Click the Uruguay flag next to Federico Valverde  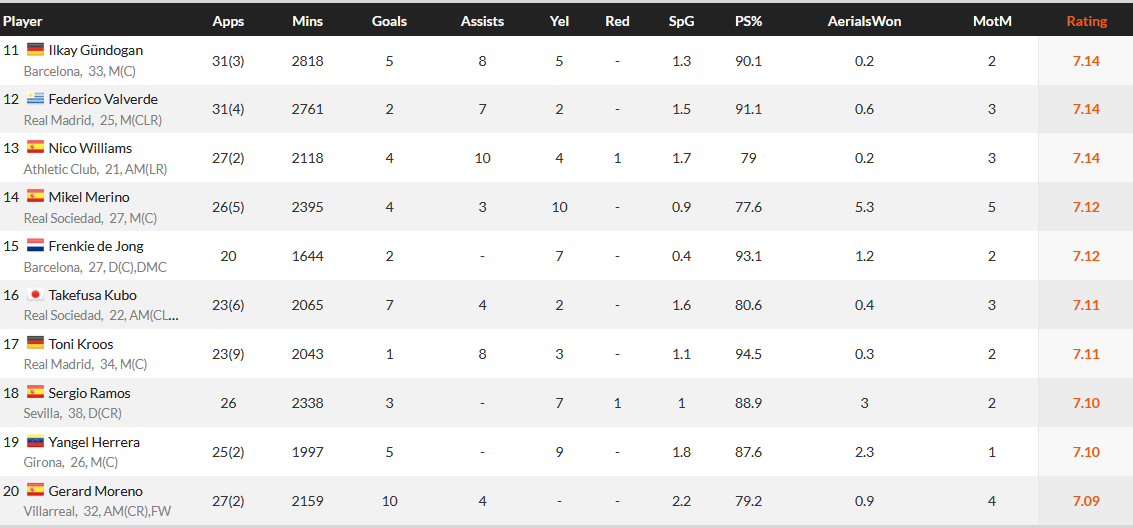click(36, 98)
